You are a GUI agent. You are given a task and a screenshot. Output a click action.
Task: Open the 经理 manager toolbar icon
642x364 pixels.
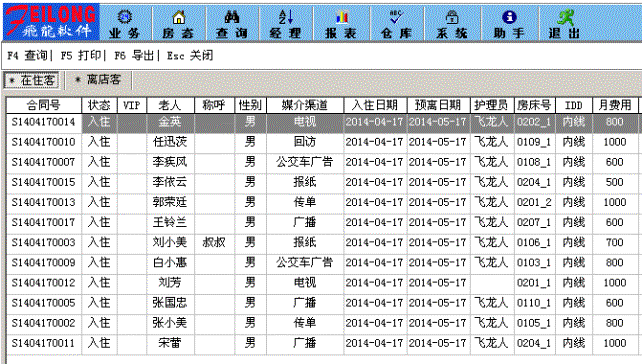[286, 24]
